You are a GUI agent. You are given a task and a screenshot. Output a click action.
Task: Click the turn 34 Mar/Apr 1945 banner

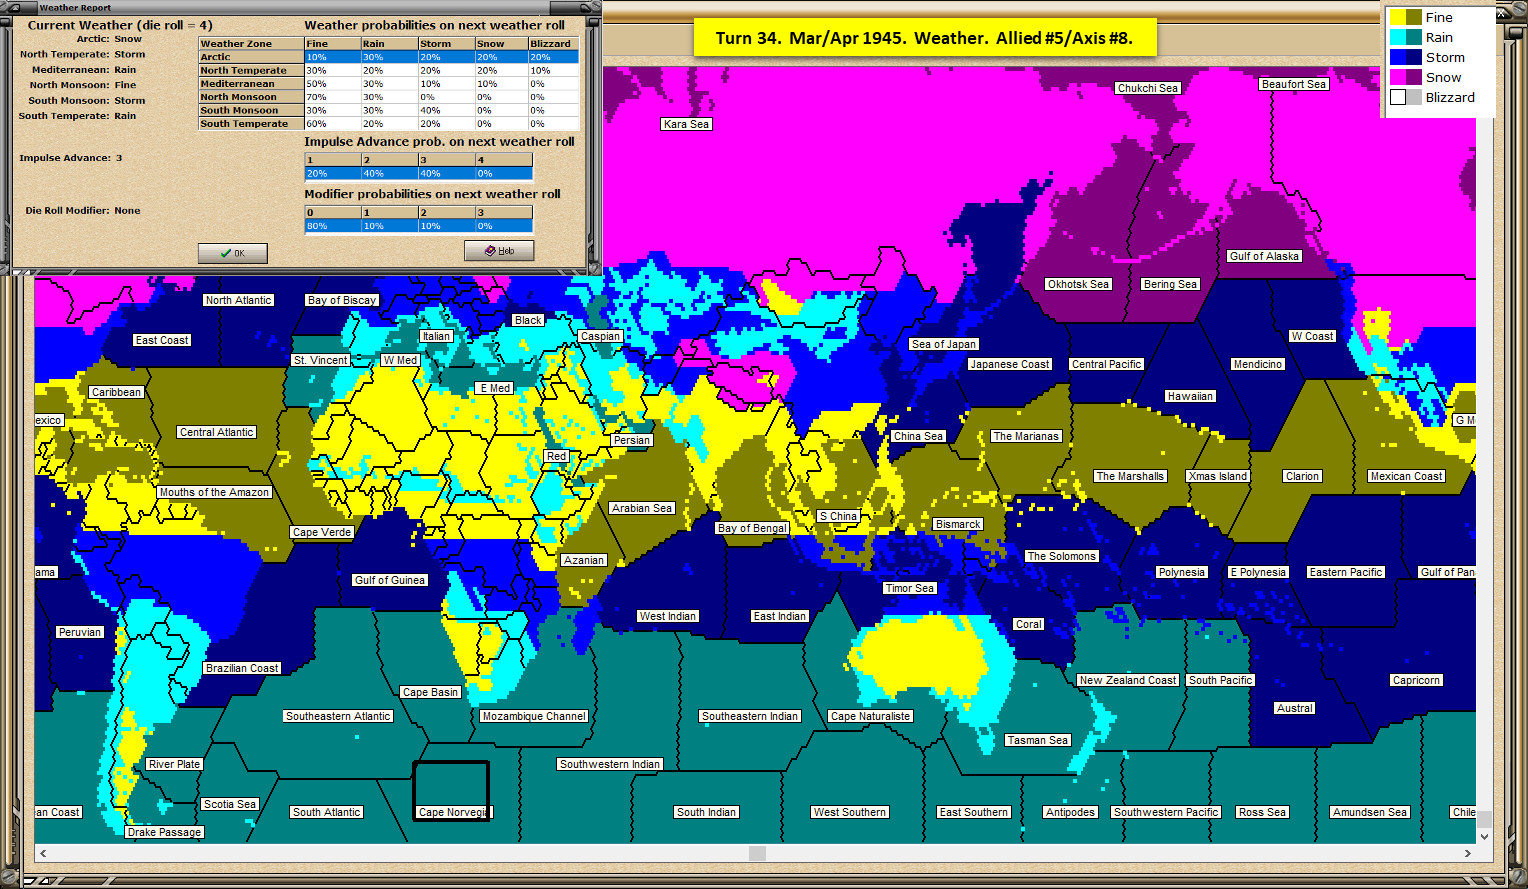(924, 38)
